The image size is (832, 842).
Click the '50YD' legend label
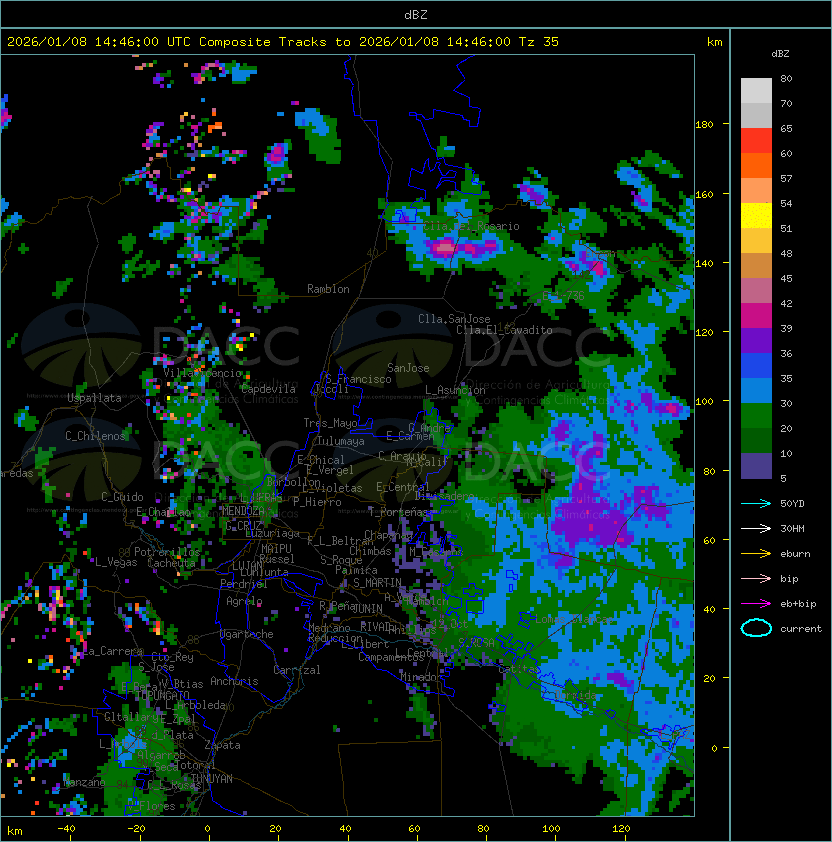pos(792,503)
